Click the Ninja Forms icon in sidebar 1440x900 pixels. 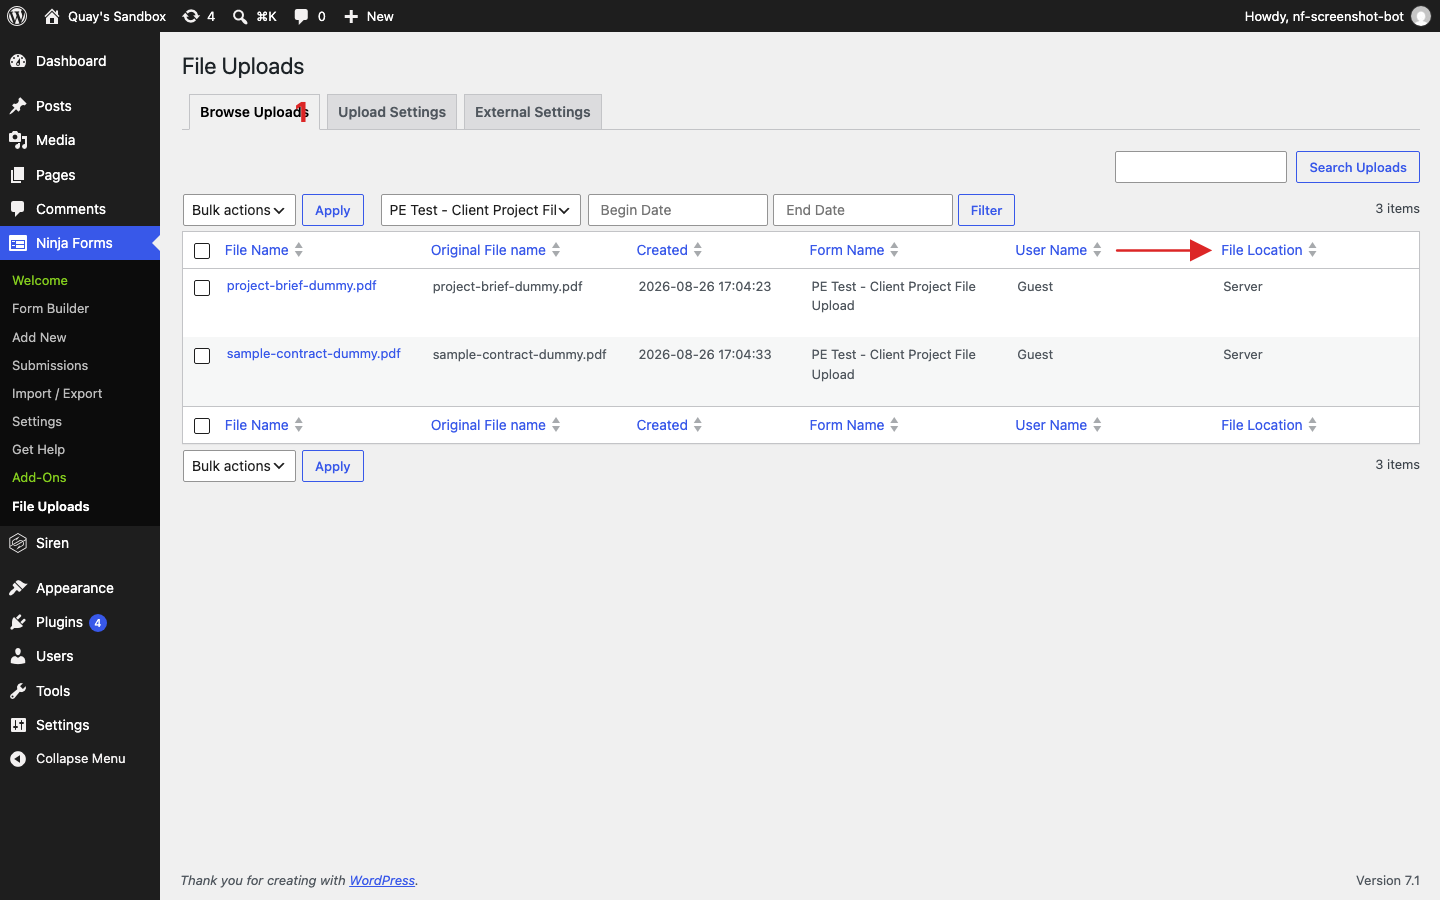point(18,243)
